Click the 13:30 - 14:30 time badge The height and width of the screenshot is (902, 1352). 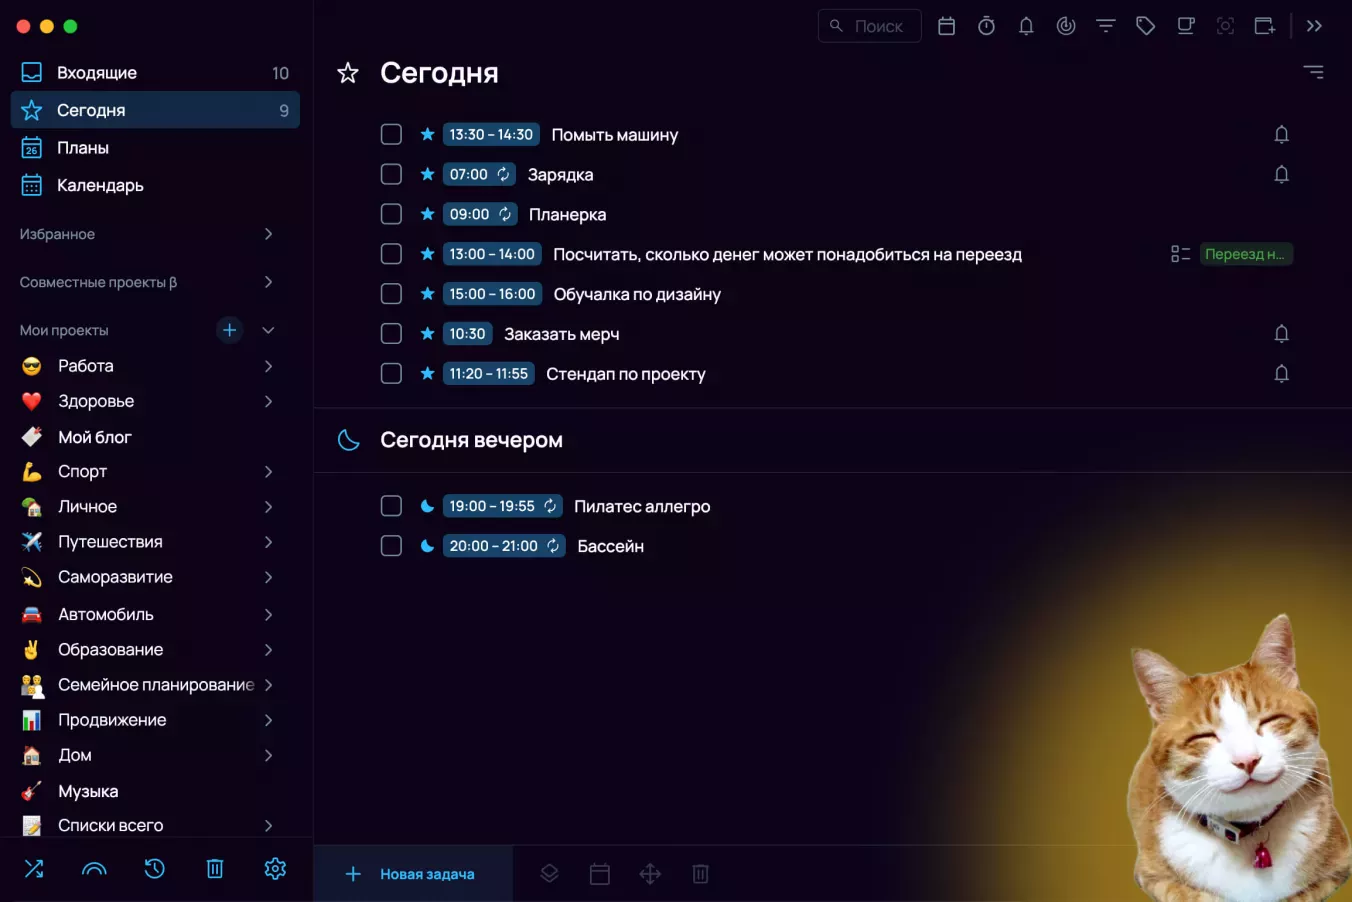tap(491, 134)
